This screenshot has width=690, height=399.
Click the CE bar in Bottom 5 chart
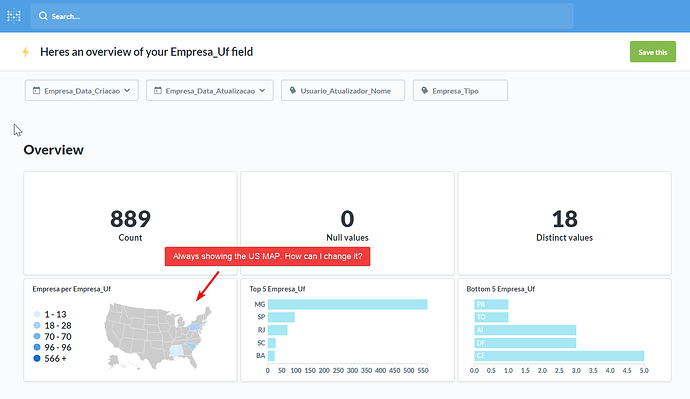click(x=559, y=355)
